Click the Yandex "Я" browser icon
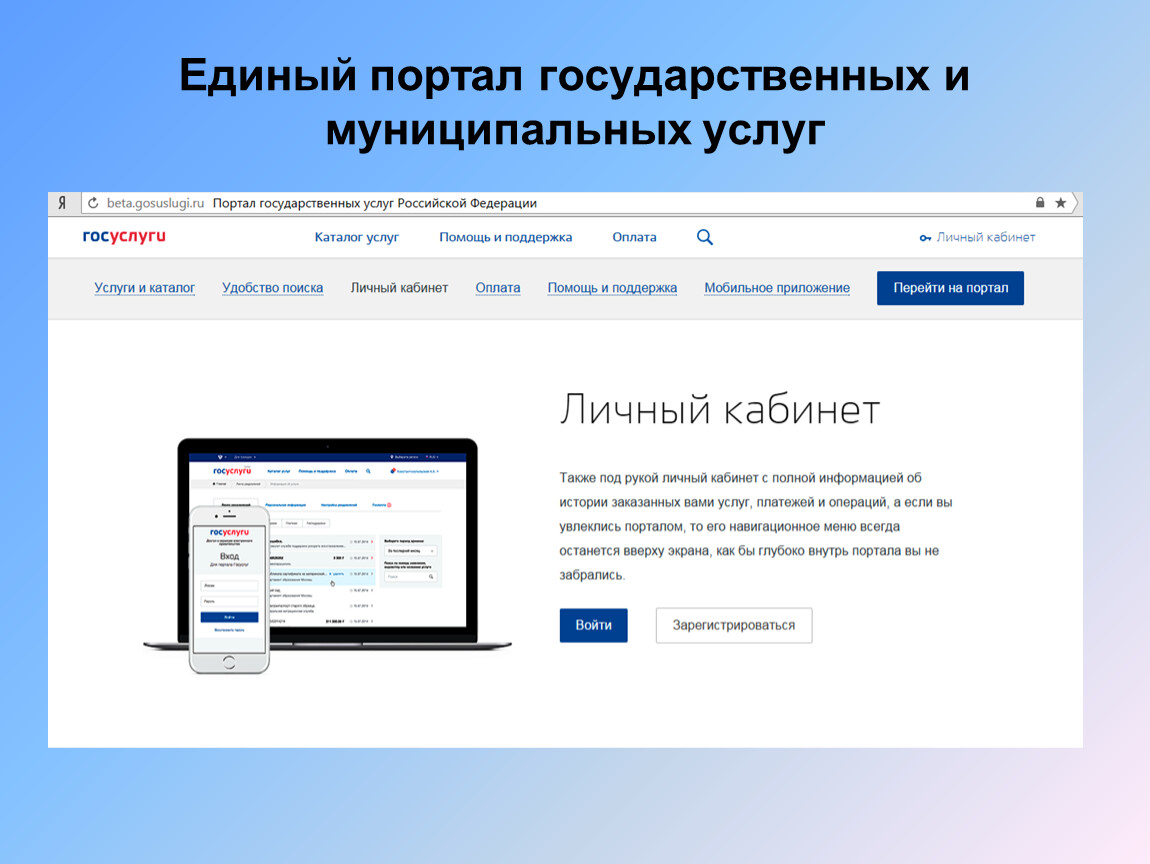Viewport: 1150px width, 864px height. click(x=62, y=203)
